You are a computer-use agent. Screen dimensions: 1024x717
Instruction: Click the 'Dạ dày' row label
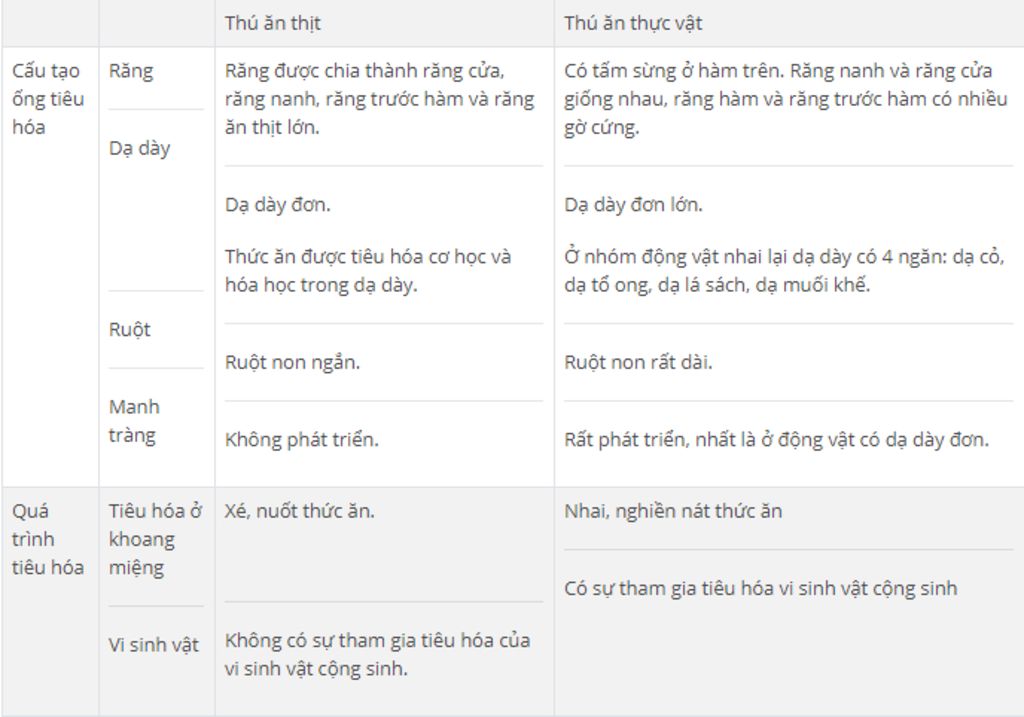pos(139,148)
